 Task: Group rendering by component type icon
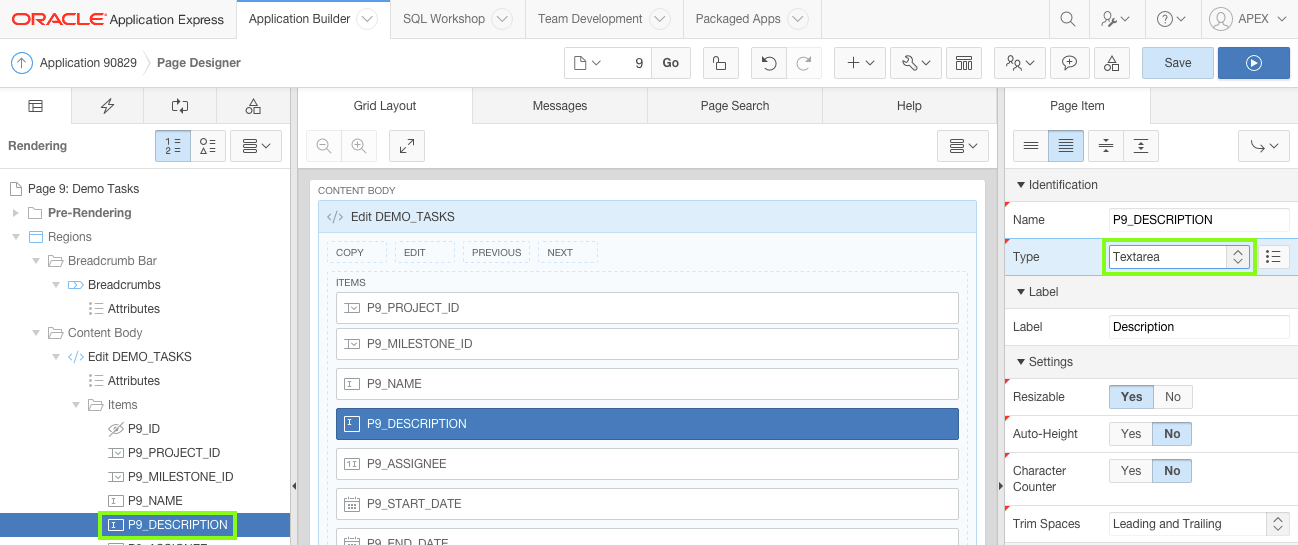(208, 146)
